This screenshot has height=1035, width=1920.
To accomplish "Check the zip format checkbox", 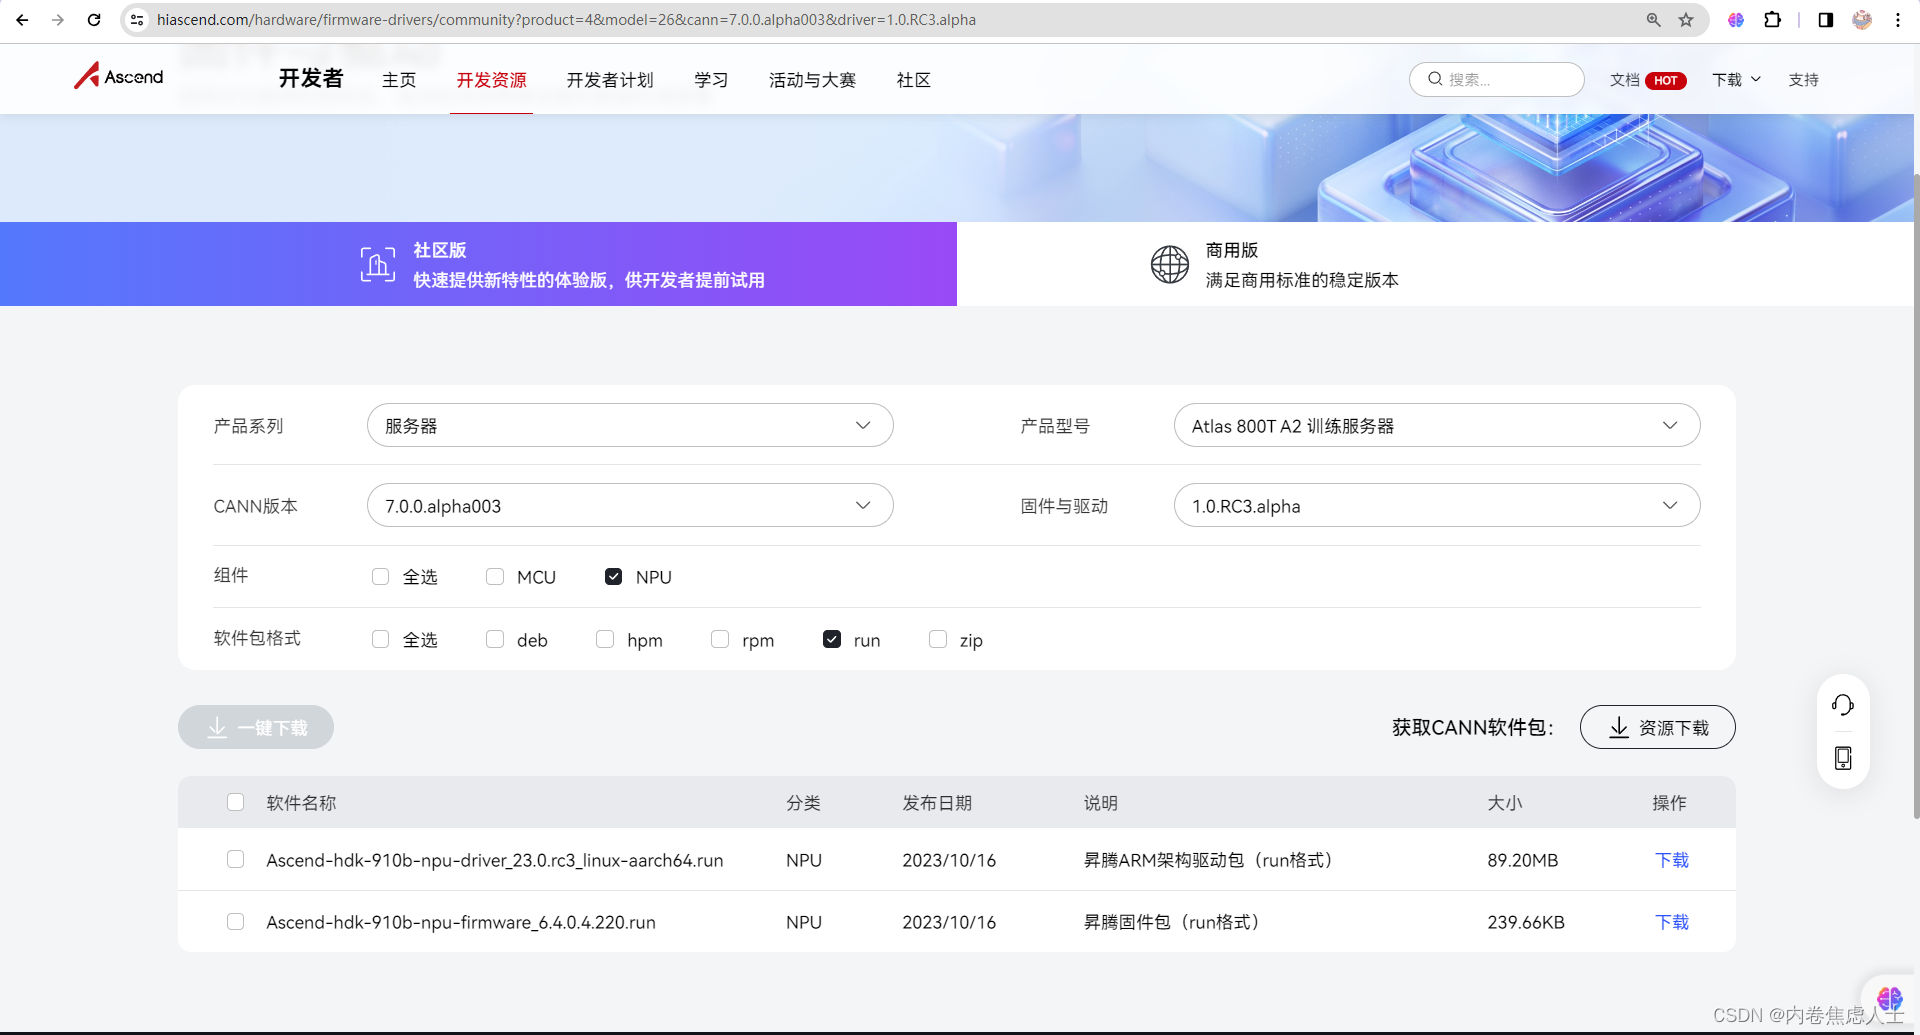I will point(938,639).
